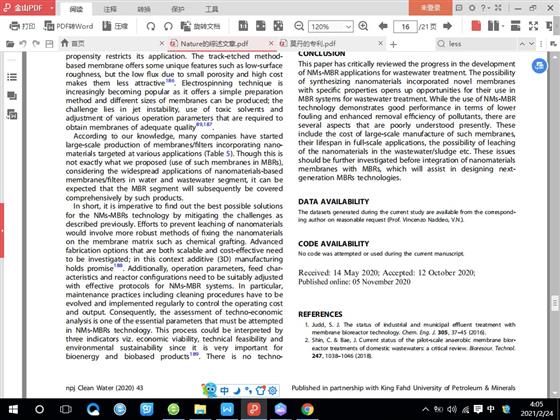Open the Windows Start menu

(13, 409)
